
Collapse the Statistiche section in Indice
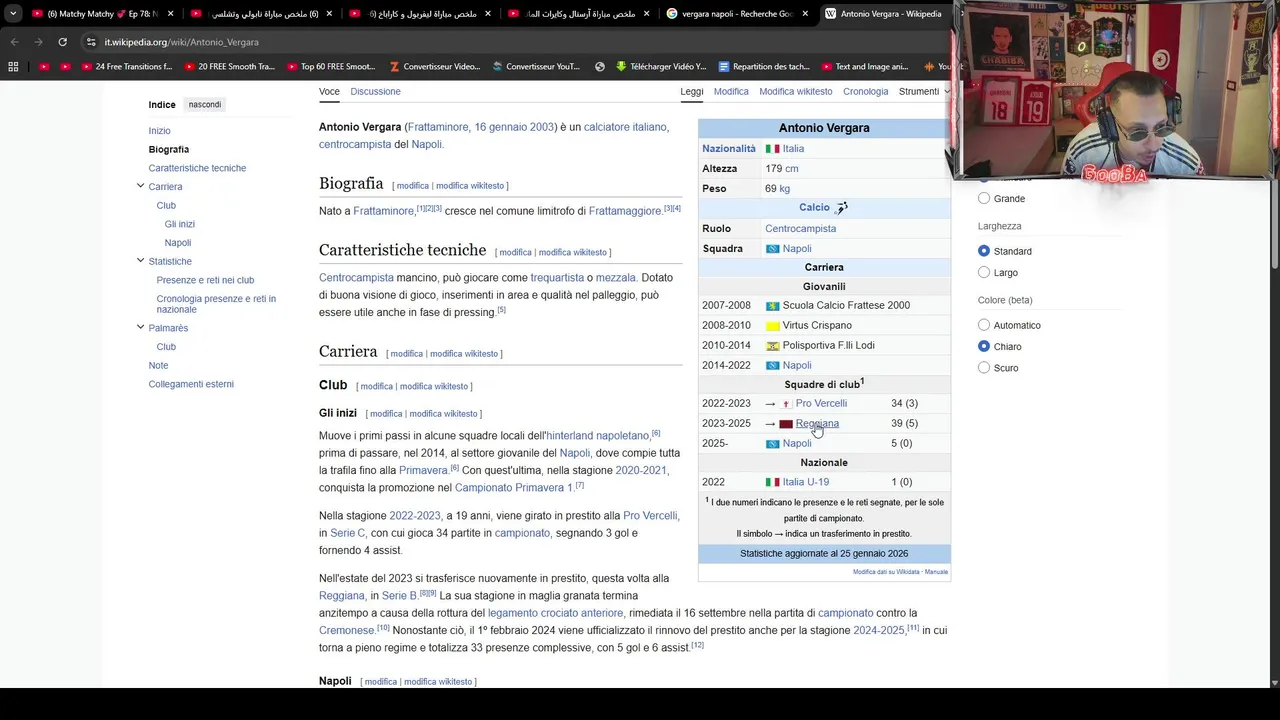click(140, 261)
